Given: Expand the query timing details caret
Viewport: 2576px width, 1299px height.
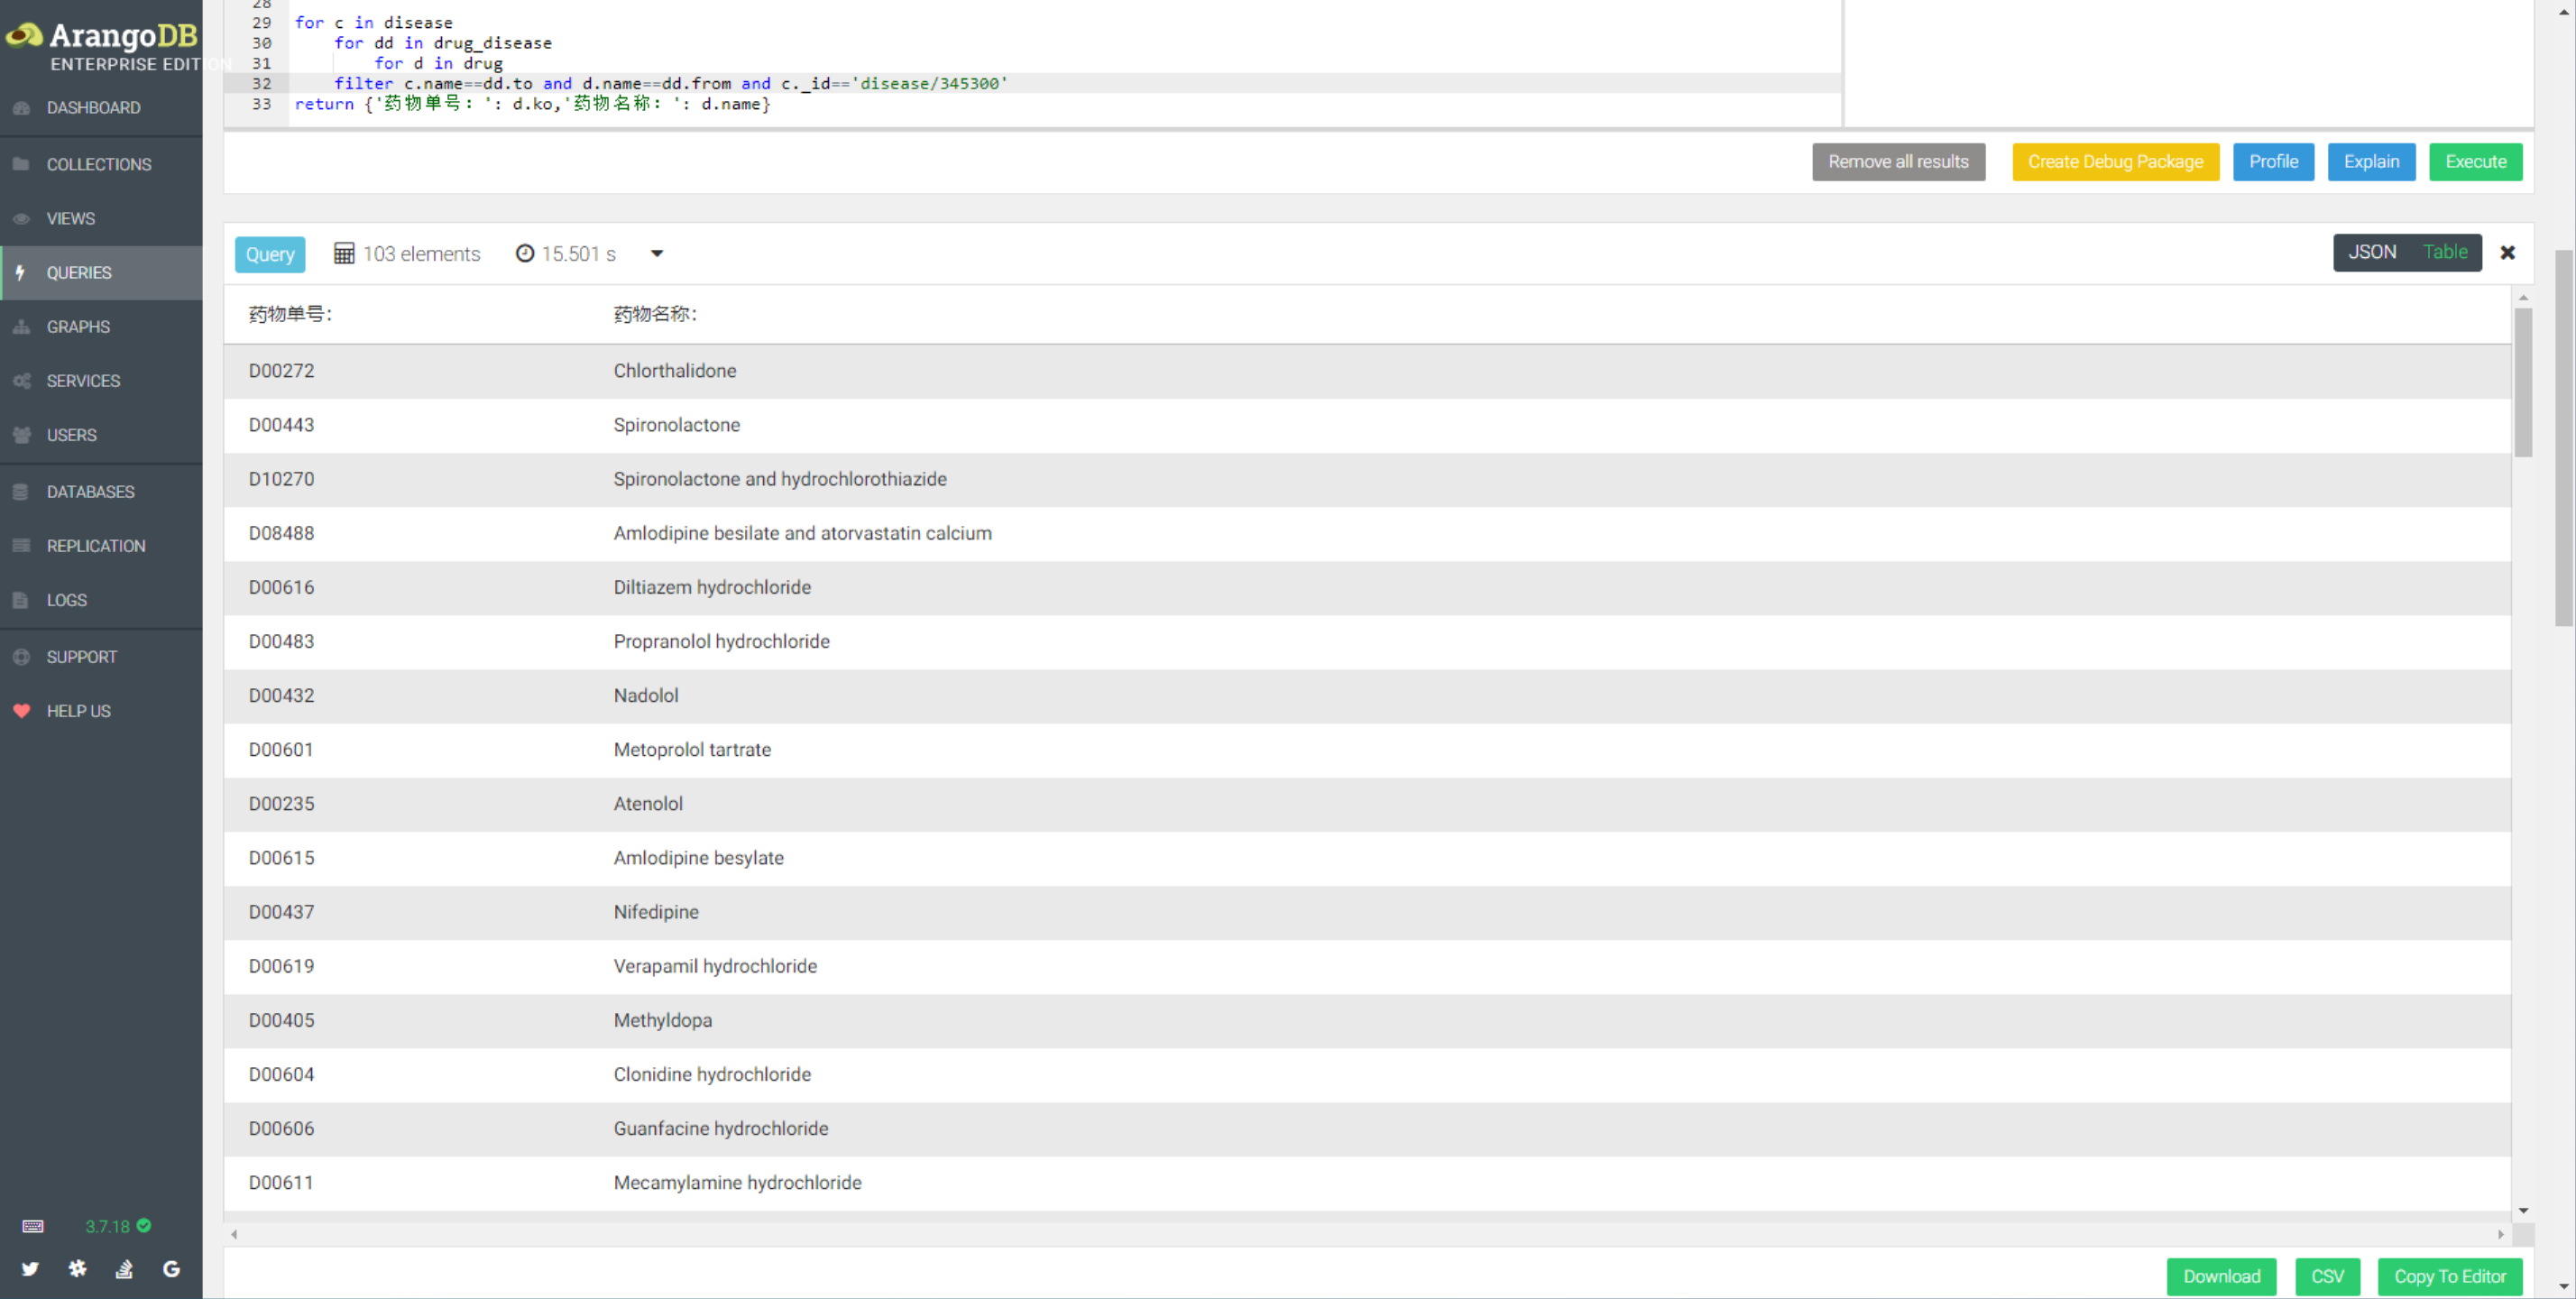Looking at the screenshot, I should point(657,254).
